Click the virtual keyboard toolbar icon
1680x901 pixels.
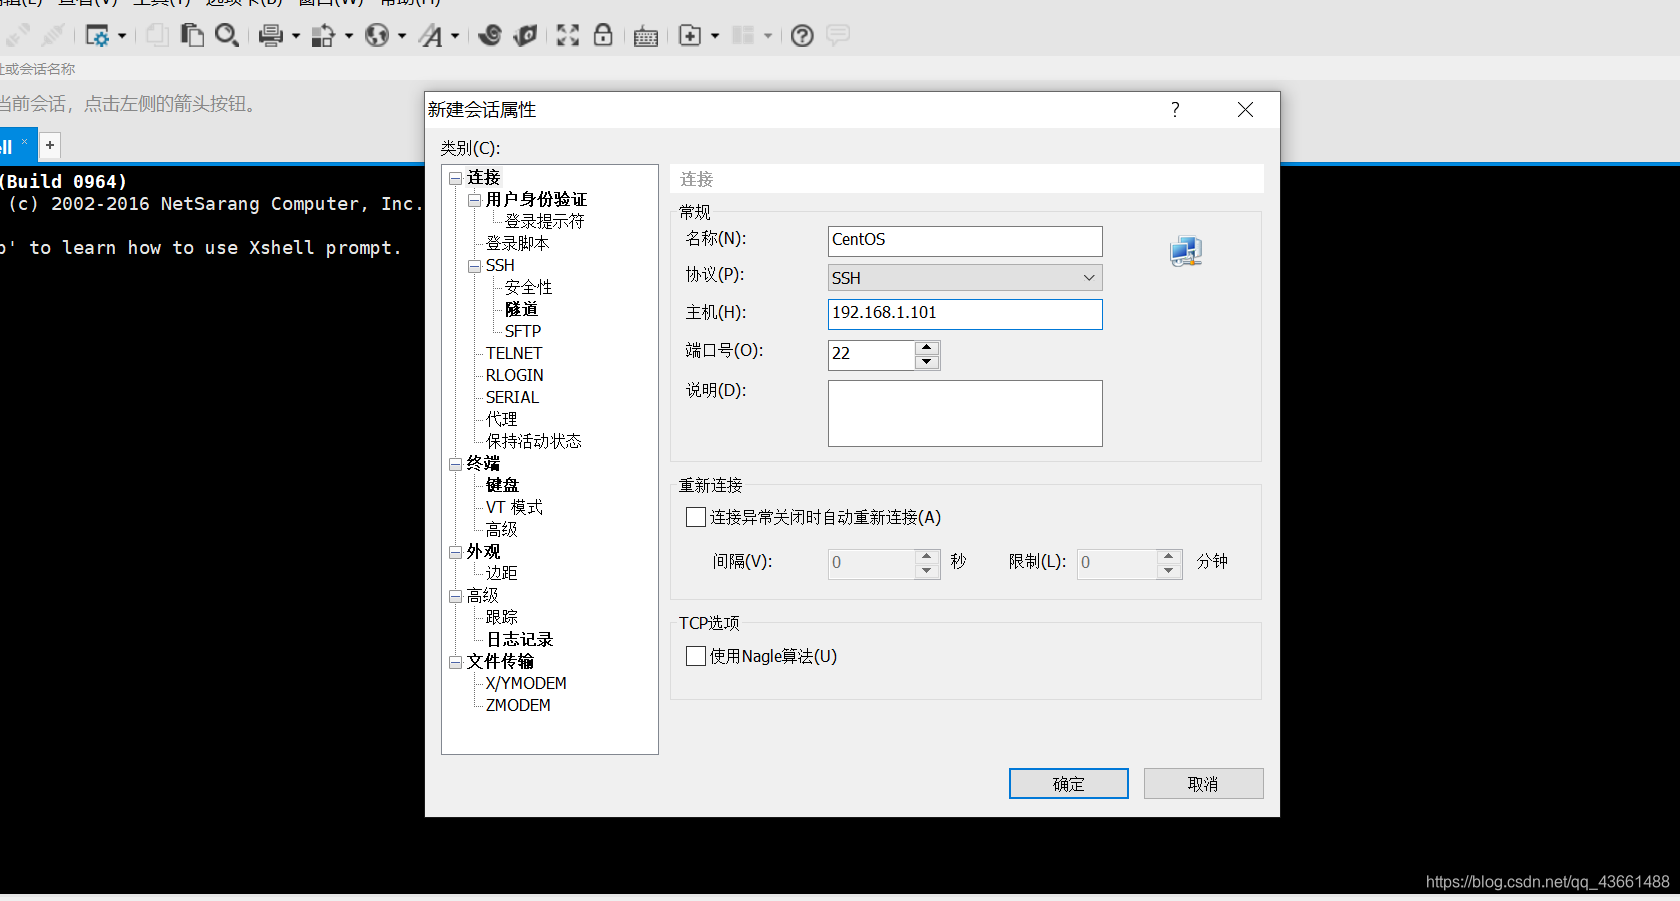click(646, 37)
